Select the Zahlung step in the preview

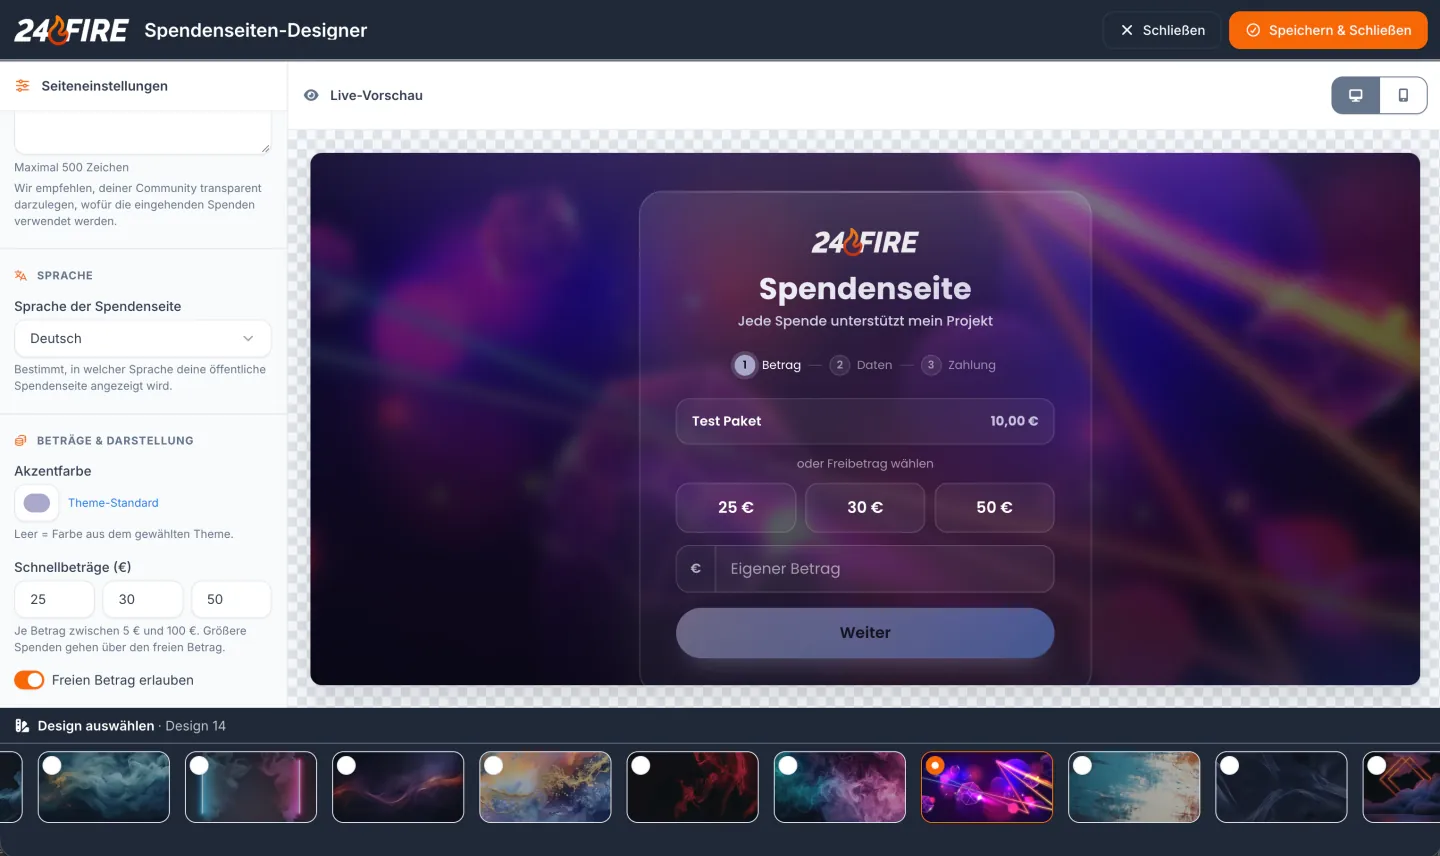pos(958,365)
